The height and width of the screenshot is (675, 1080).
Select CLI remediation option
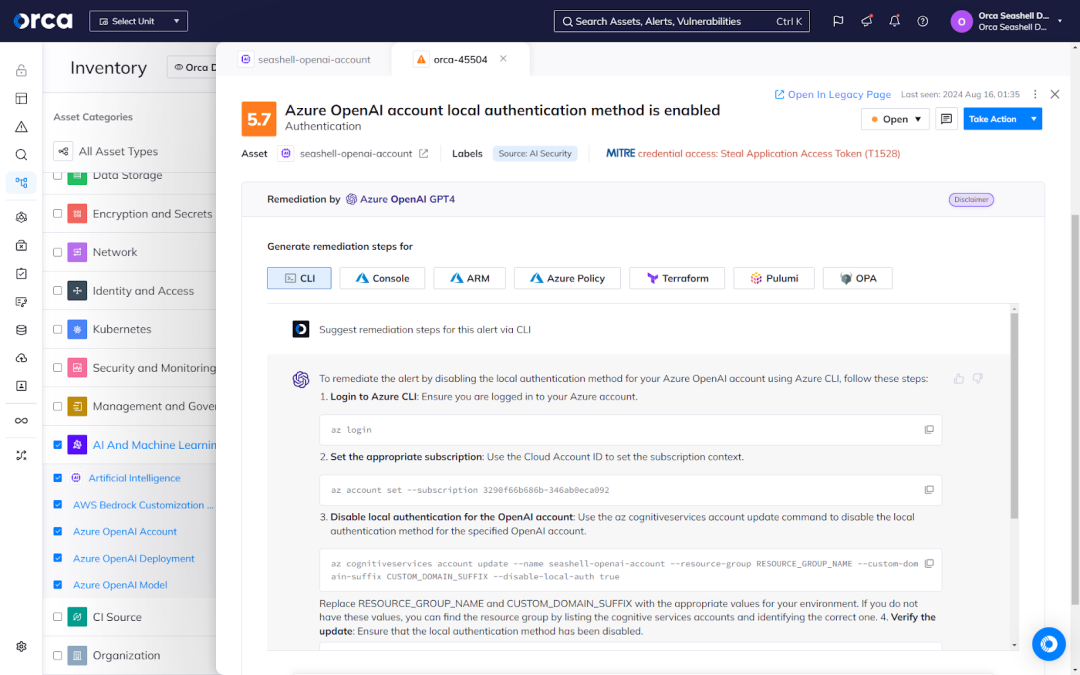(299, 278)
